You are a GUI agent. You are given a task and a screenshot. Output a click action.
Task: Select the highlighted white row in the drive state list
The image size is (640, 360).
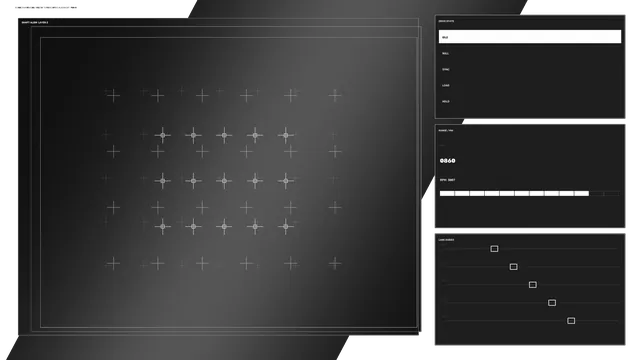[530, 37]
